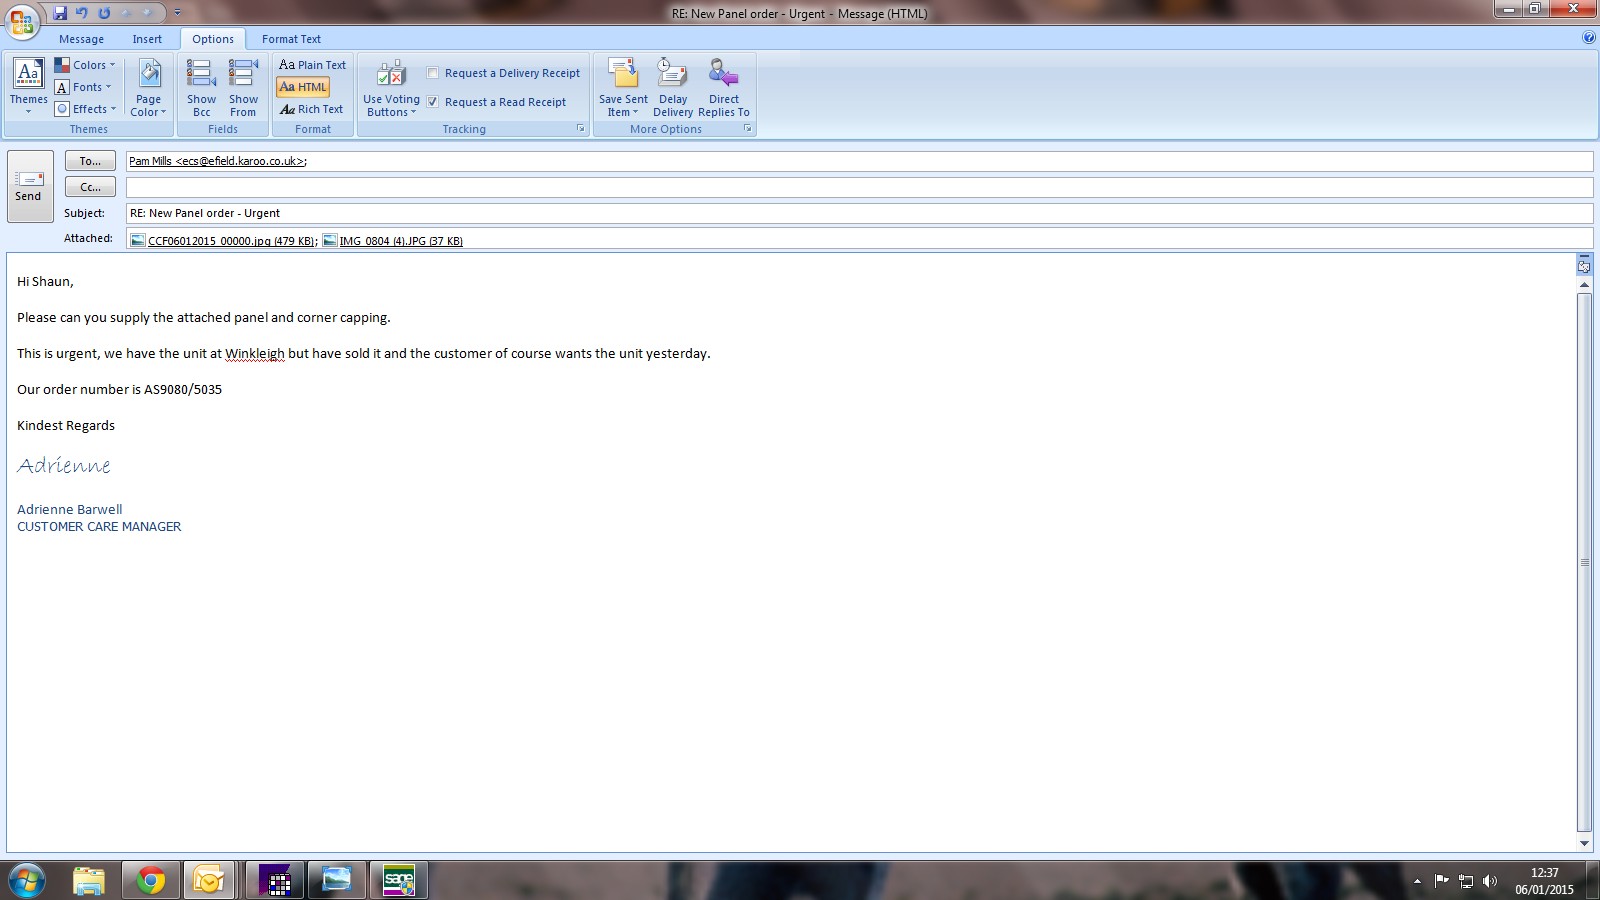Switch to Outlook on the taskbar
This screenshot has height=900, width=1600.
click(x=209, y=880)
